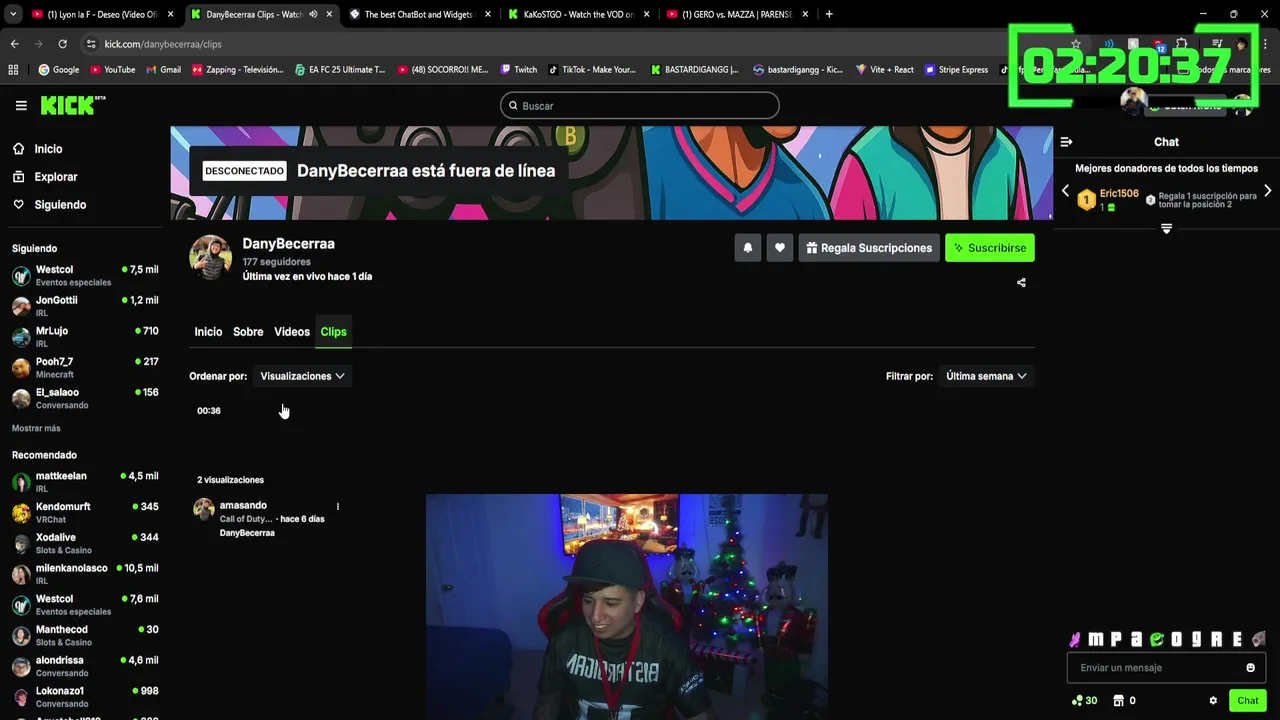Expand the donors leaderboard chevron
The width and height of the screenshot is (1280, 720).
[1166, 229]
